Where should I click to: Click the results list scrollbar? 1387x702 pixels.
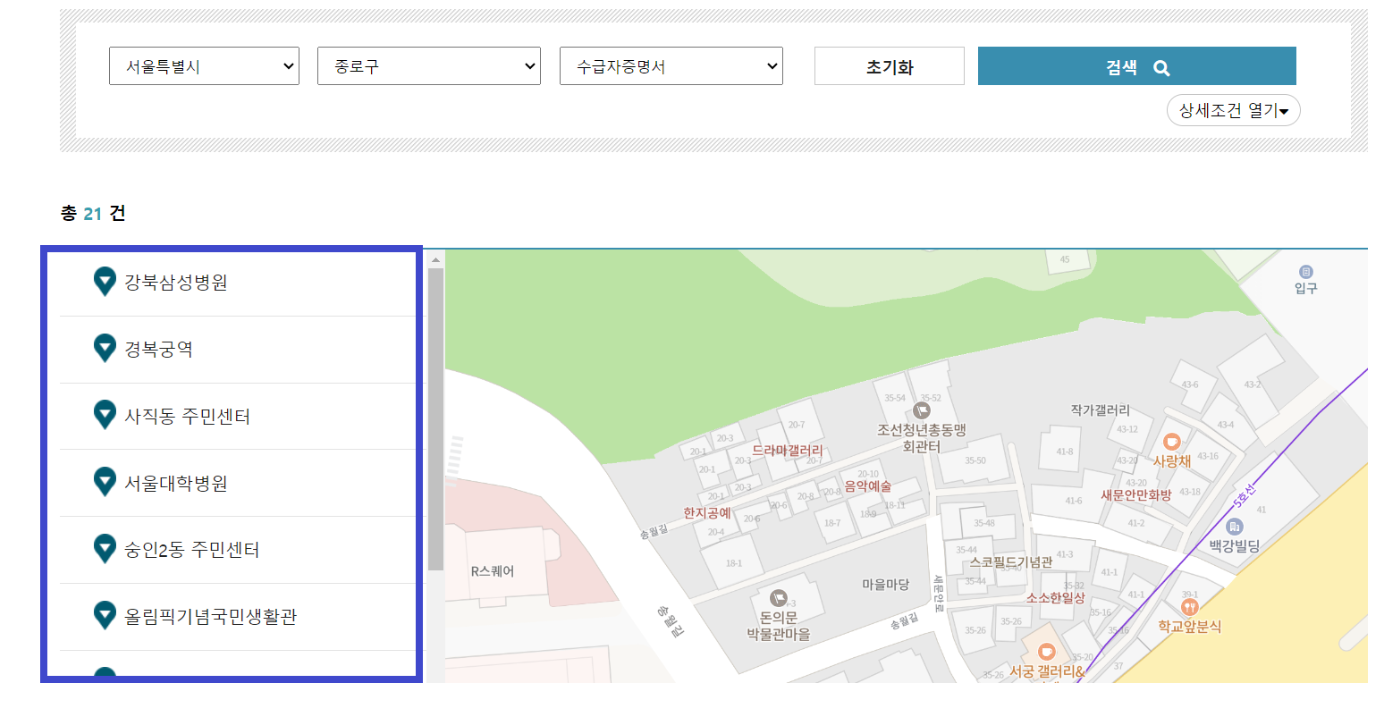[x=433, y=400]
